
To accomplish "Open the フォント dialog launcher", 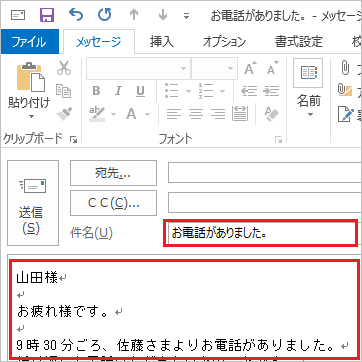I will (x=278, y=140).
